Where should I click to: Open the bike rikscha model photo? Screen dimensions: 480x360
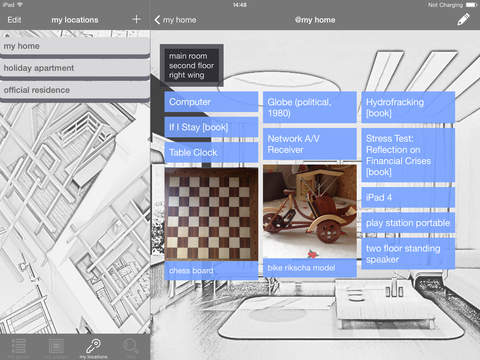coord(310,211)
